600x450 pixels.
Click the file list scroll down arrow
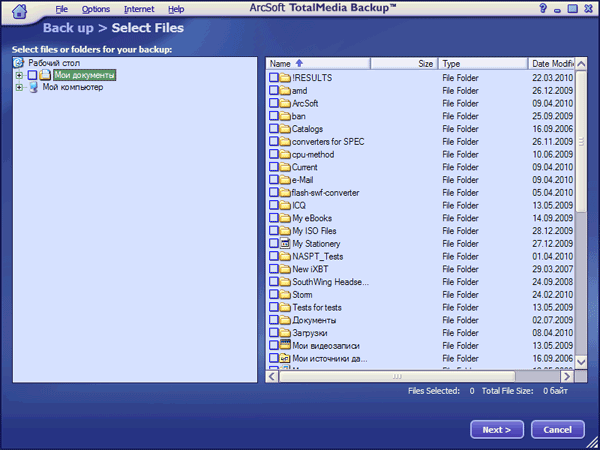581,362
